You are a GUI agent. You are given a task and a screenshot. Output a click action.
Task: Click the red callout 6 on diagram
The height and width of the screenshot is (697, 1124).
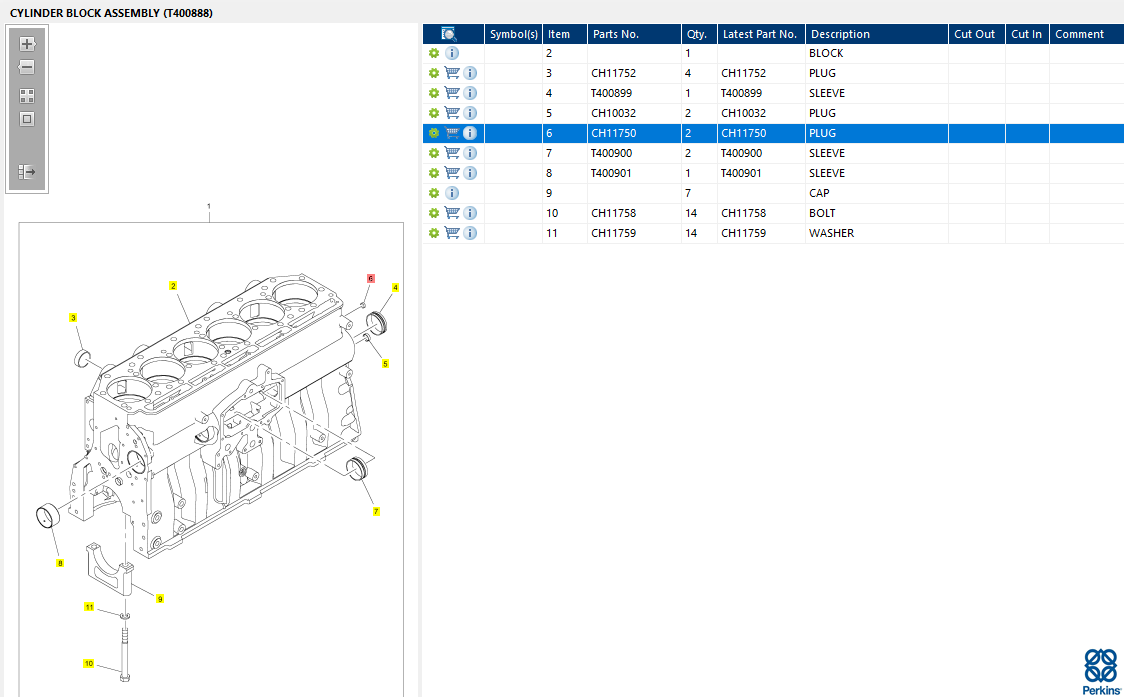[x=371, y=278]
